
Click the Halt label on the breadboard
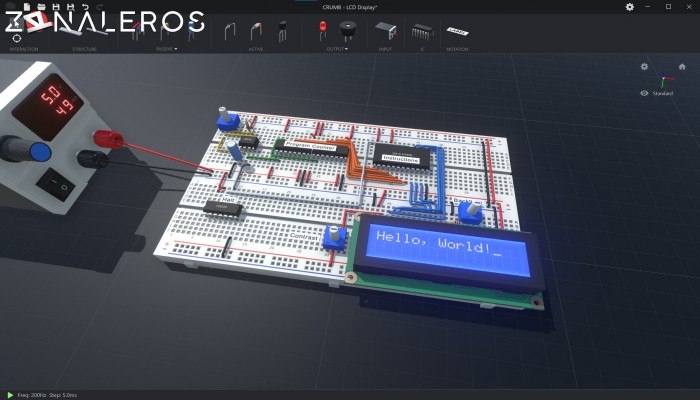[228, 199]
